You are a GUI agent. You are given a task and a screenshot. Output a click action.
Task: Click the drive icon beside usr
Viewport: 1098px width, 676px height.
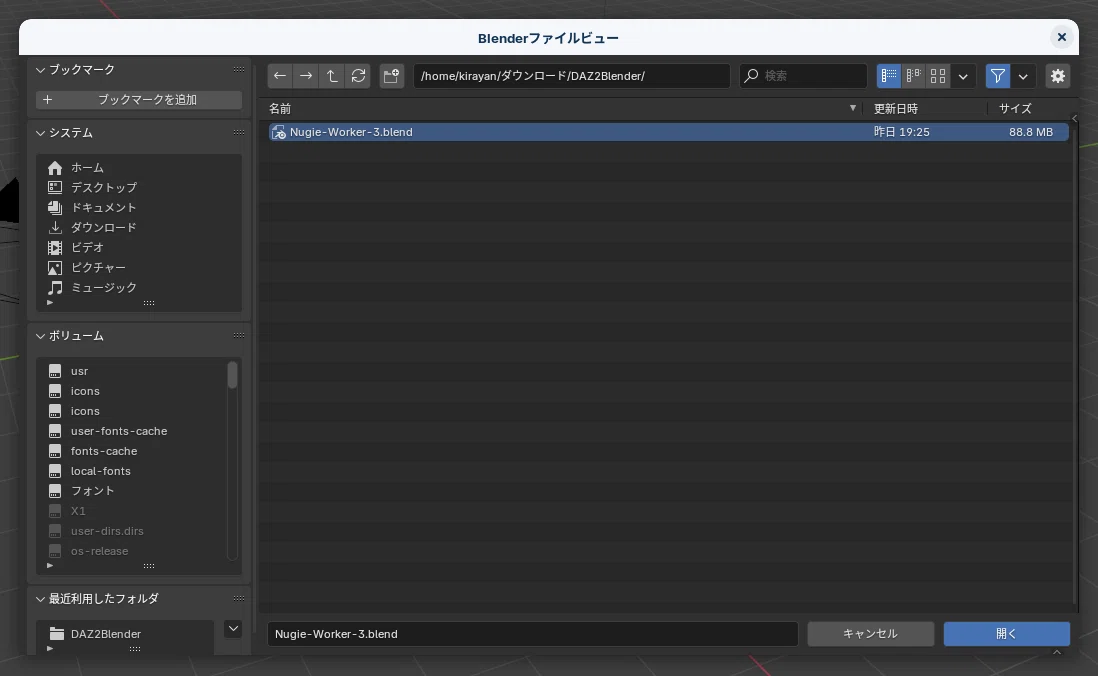pyautogui.click(x=55, y=371)
